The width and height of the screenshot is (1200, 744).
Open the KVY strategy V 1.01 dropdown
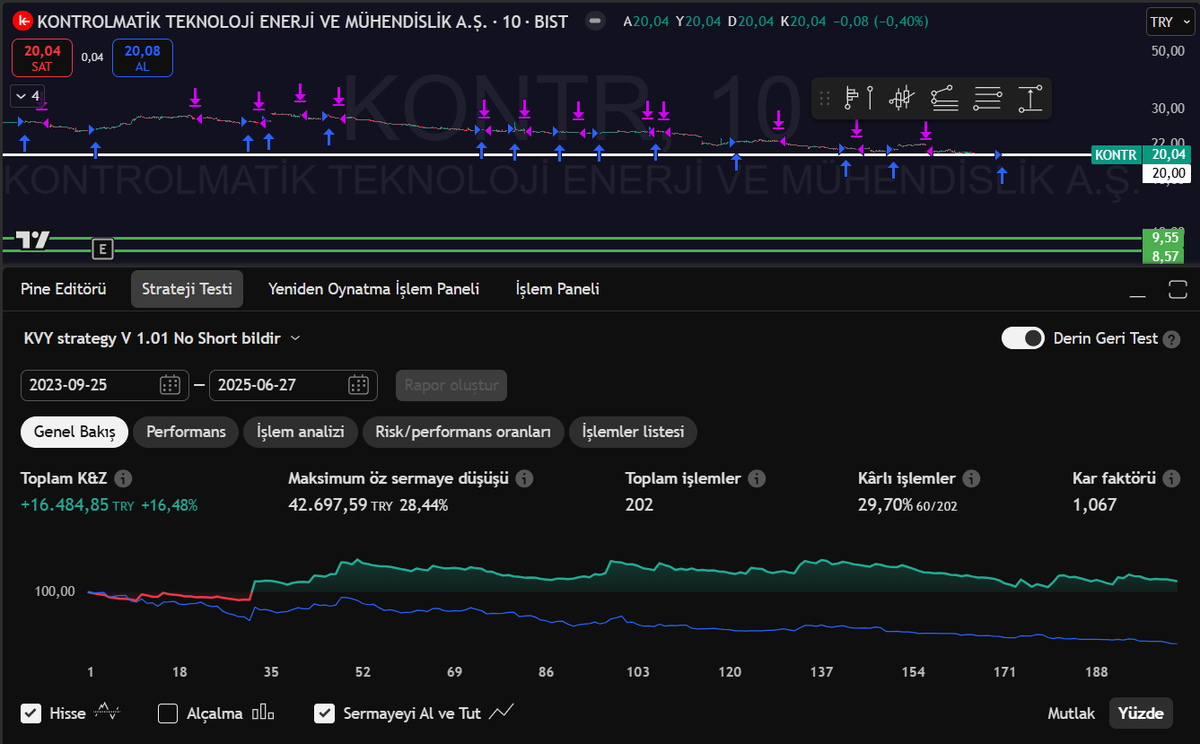[x=161, y=338]
